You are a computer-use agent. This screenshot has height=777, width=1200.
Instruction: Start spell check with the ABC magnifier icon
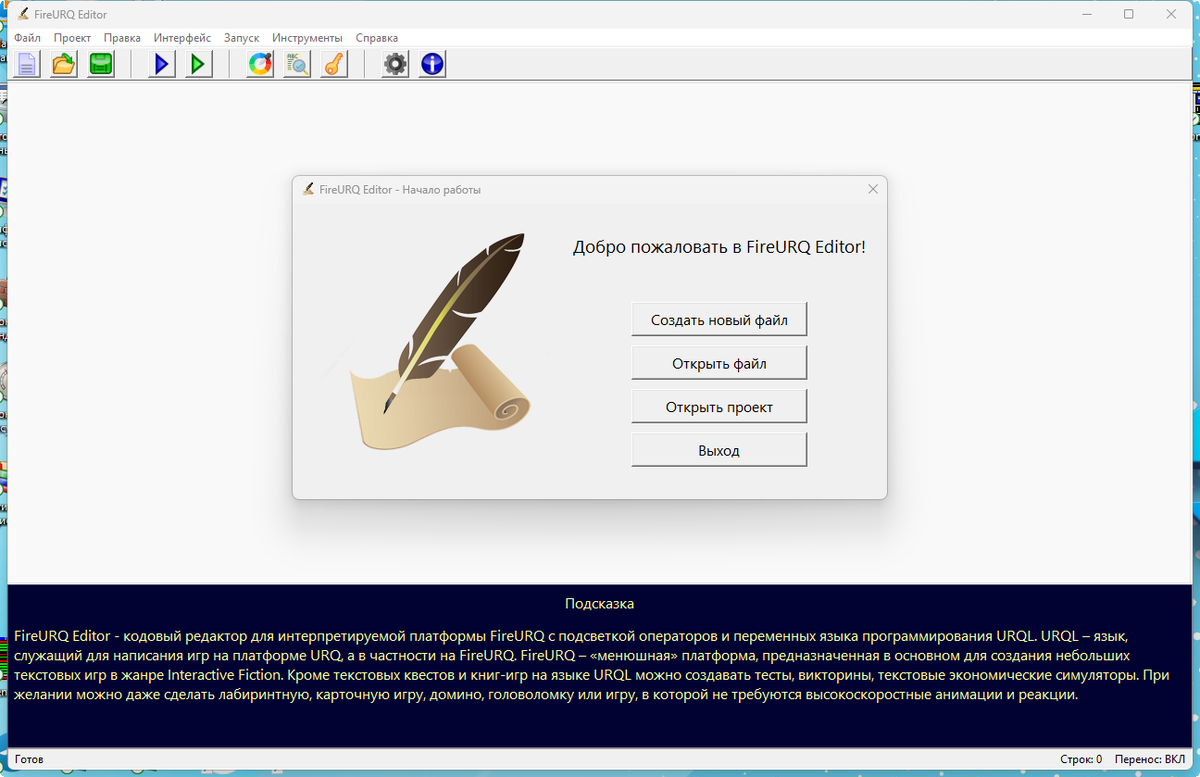[x=296, y=63]
